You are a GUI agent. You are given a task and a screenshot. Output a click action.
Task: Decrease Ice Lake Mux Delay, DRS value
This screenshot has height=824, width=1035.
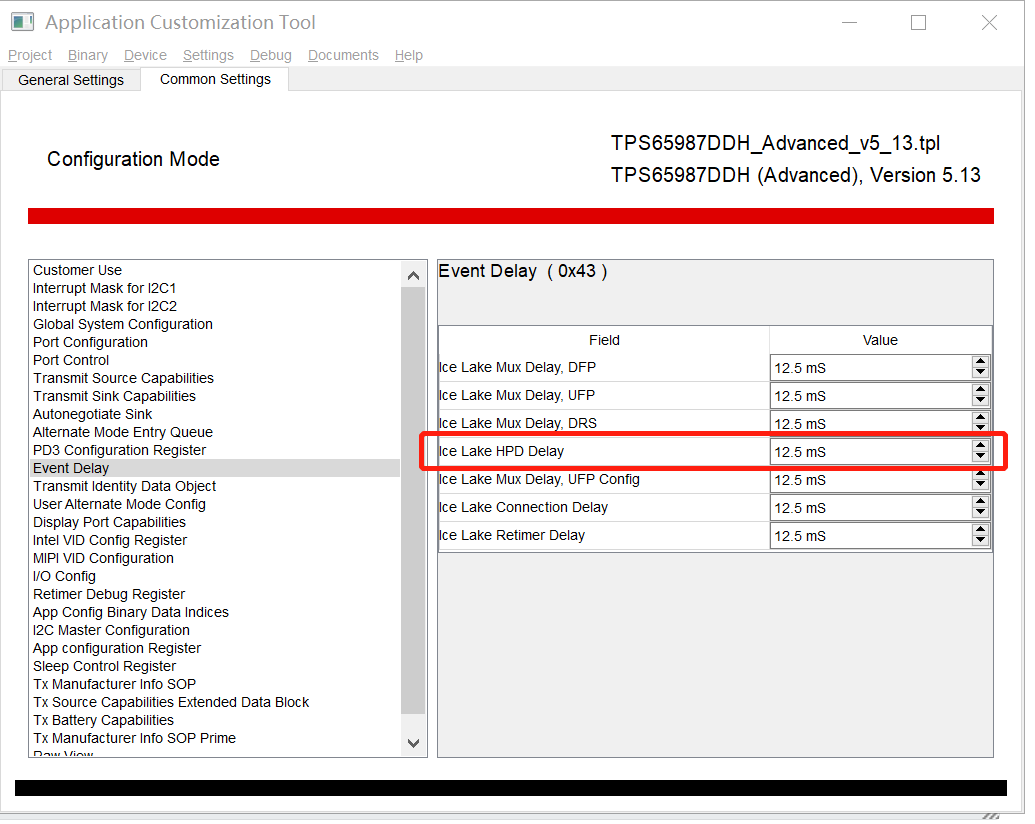pyautogui.click(x=980, y=428)
